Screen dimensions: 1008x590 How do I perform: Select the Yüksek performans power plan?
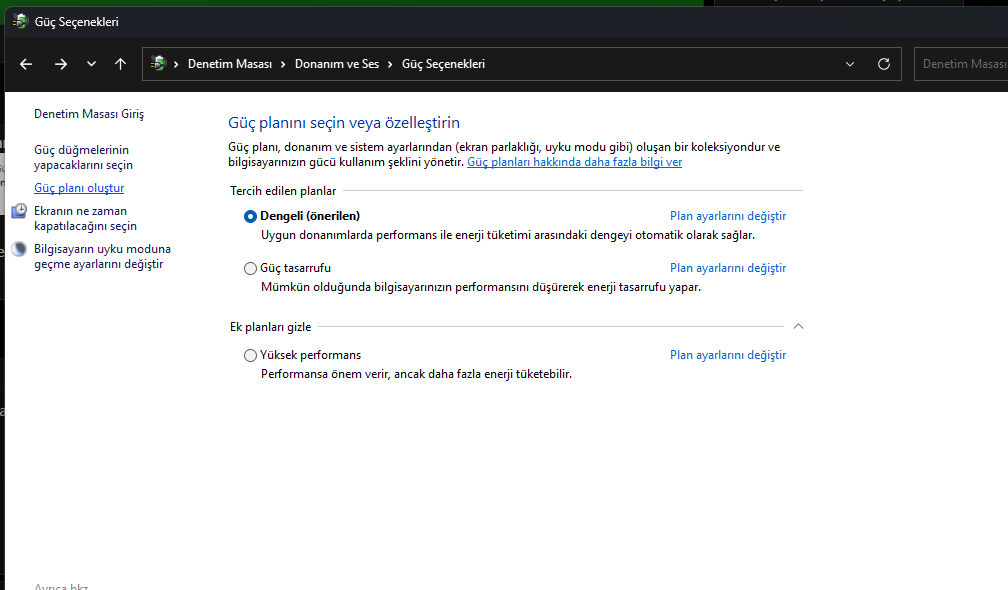tap(250, 355)
